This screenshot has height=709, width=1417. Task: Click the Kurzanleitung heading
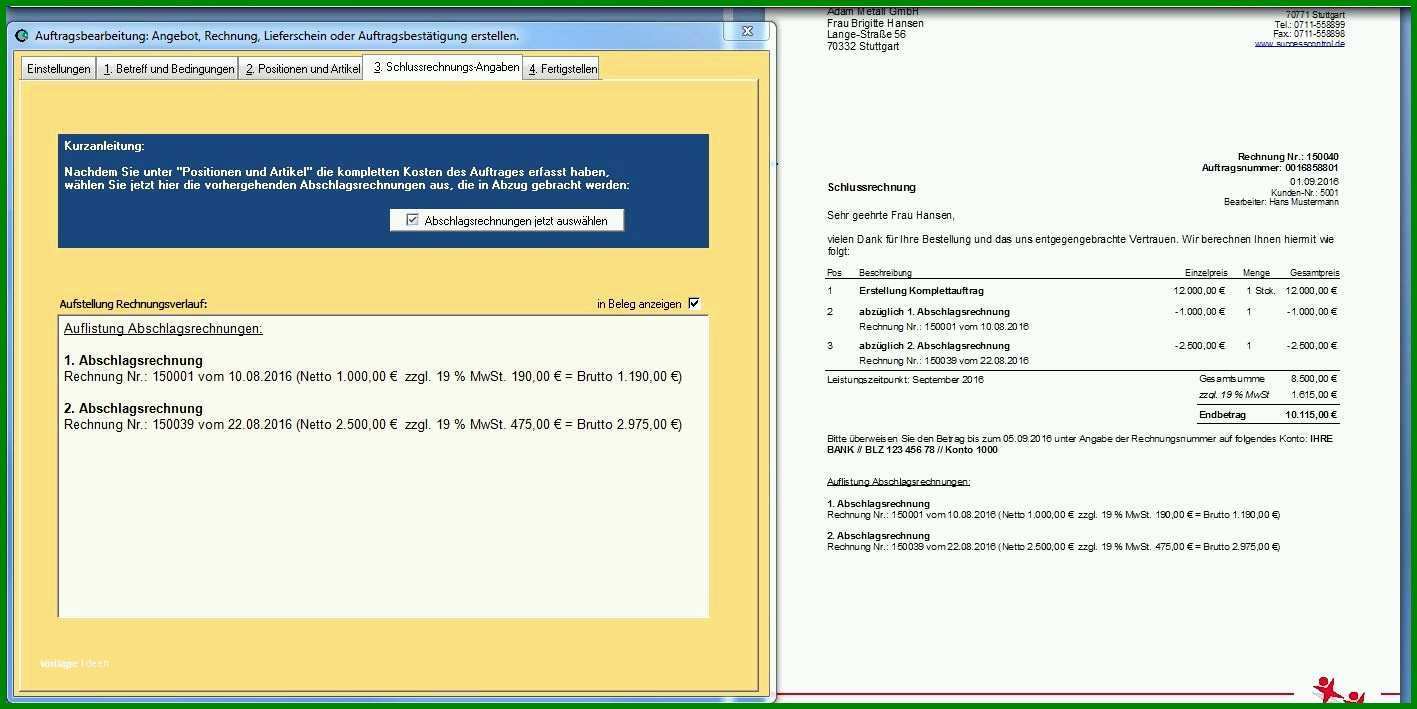click(x=104, y=146)
